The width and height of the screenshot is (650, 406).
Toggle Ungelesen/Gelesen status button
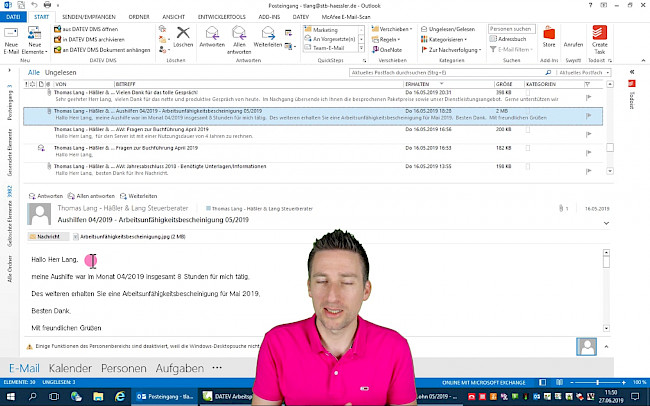click(449, 29)
